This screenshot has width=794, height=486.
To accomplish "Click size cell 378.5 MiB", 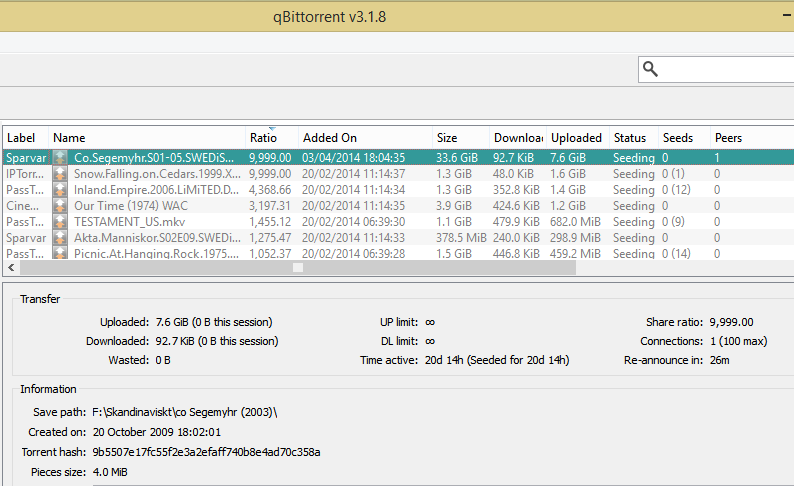I will (461, 238).
